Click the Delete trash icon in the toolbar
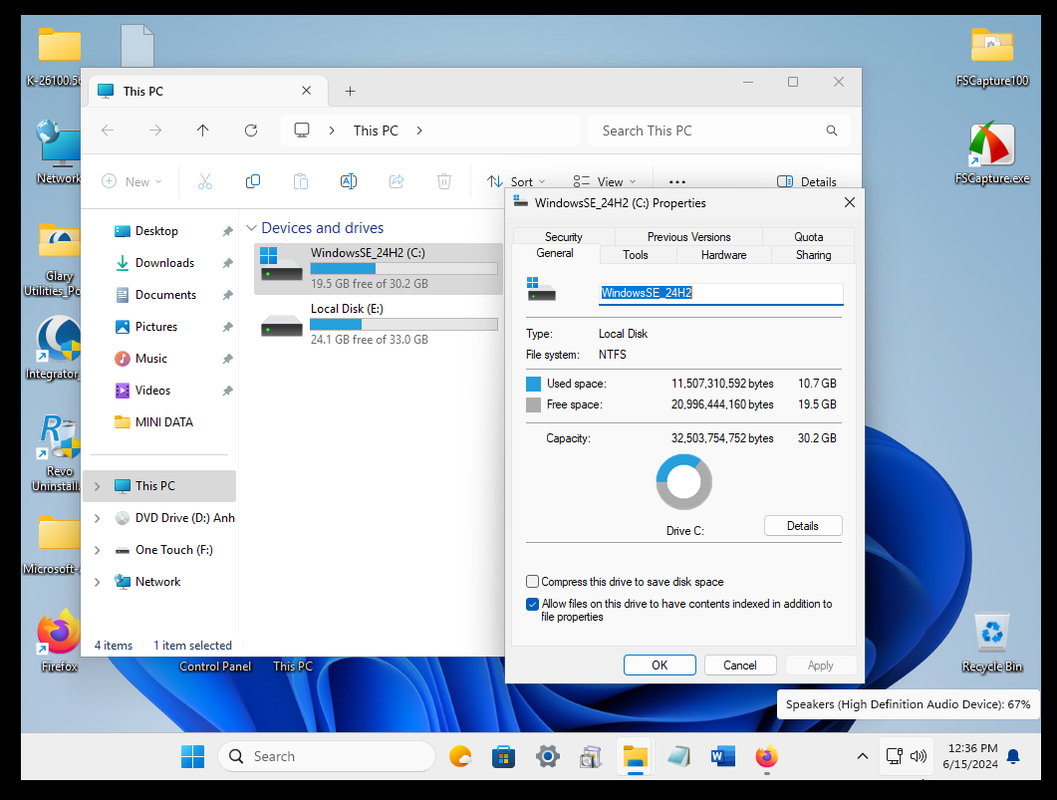The width and height of the screenshot is (1057, 800). tap(444, 181)
